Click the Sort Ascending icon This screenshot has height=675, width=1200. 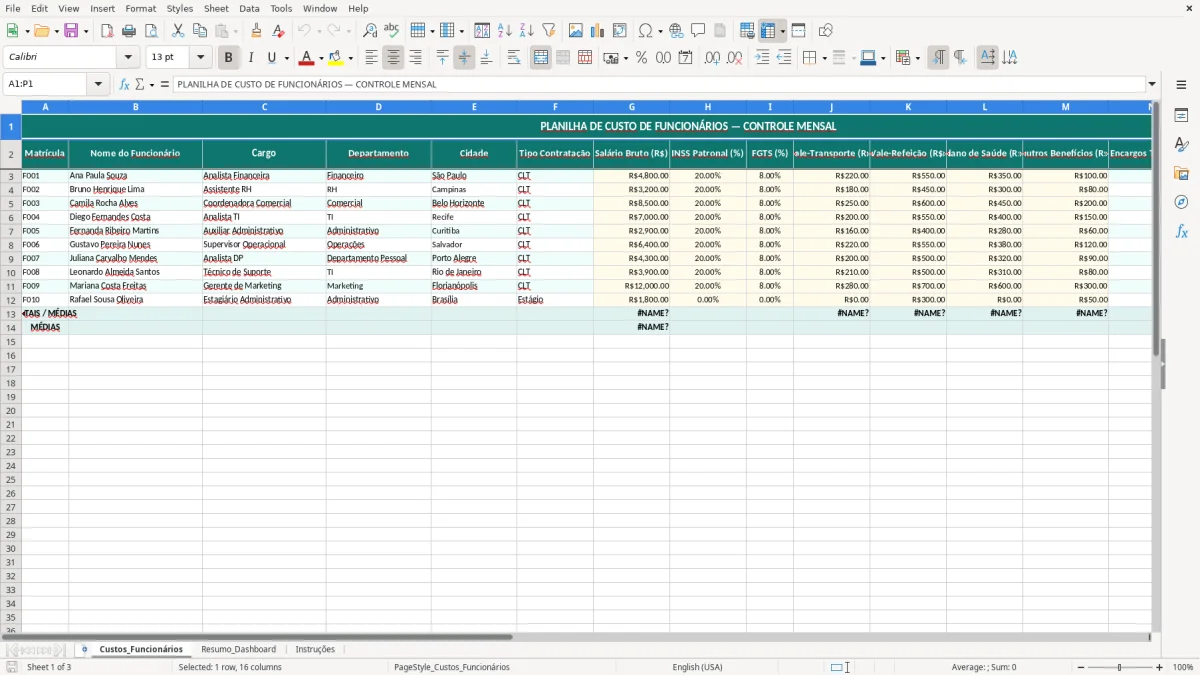[505, 31]
